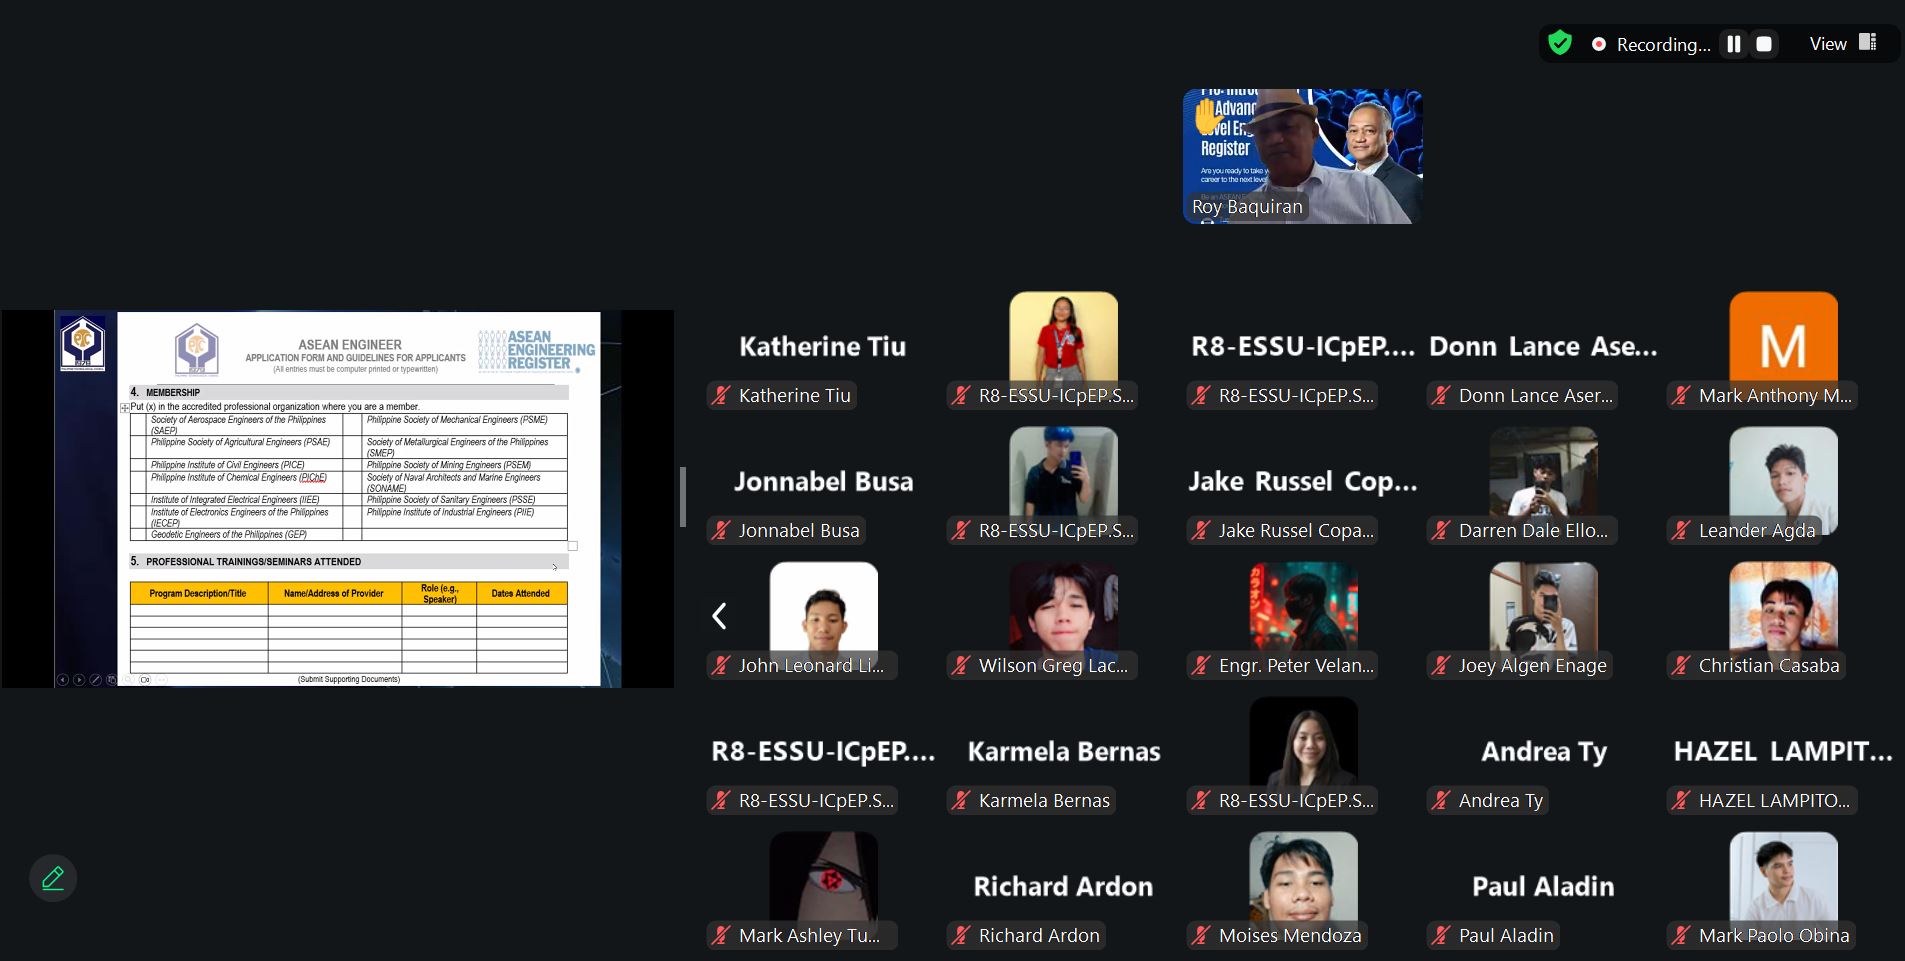
Task: Click muted mic icon beside Katherine Tiu
Action: (x=721, y=396)
